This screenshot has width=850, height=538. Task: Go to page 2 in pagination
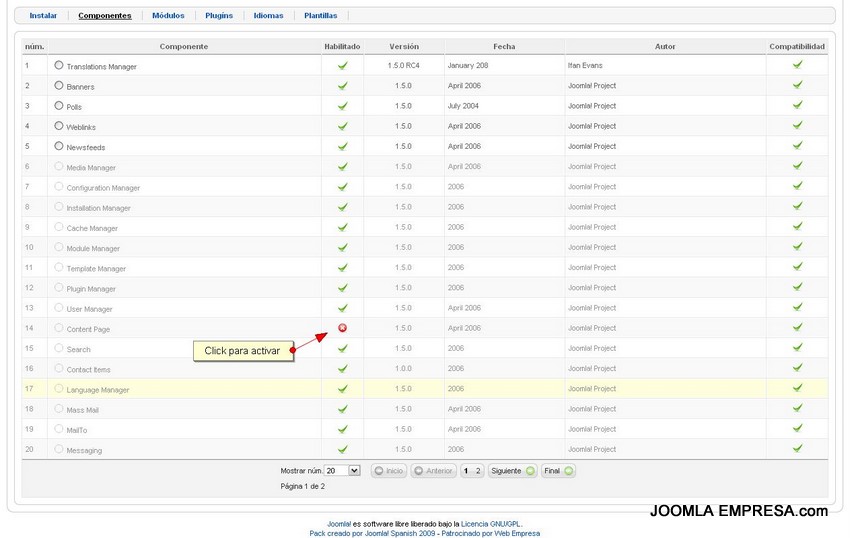pyautogui.click(x=478, y=470)
